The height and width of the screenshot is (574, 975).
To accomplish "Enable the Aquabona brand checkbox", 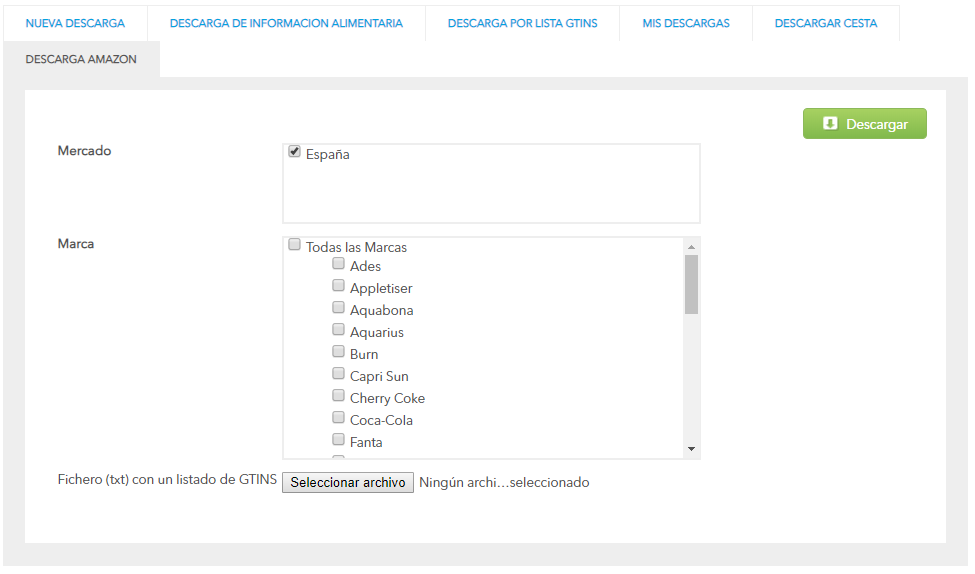I will click(x=338, y=307).
